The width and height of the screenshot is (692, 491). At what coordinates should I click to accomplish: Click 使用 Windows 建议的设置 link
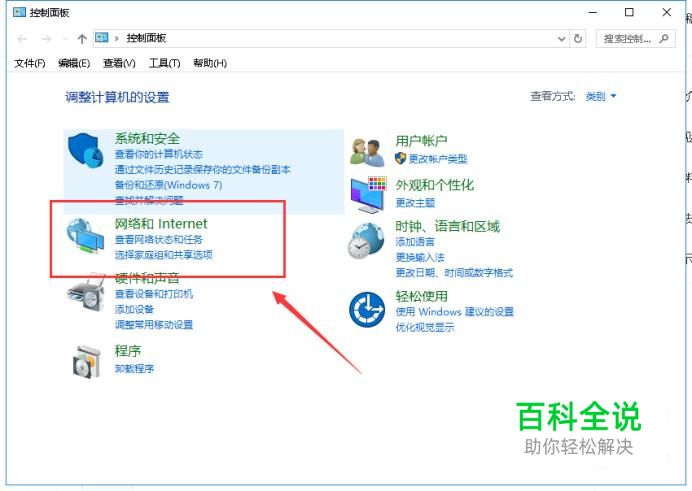coord(455,312)
